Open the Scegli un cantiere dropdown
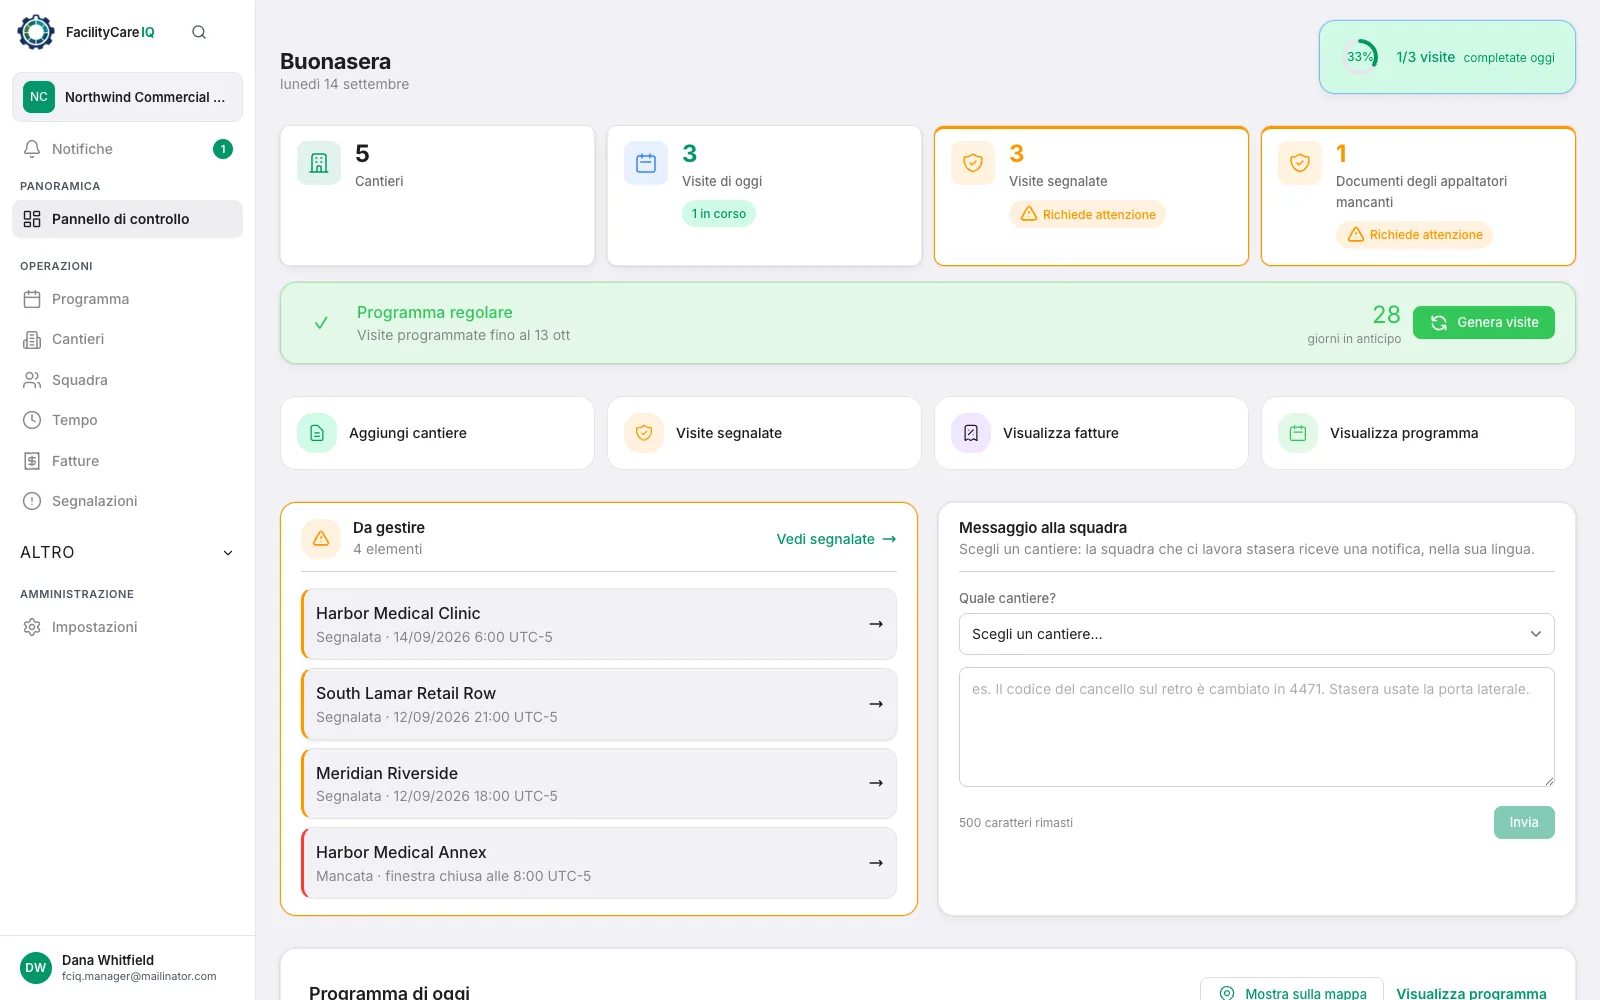Viewport: 1600px width, 1000px height. pos(1256,634)
